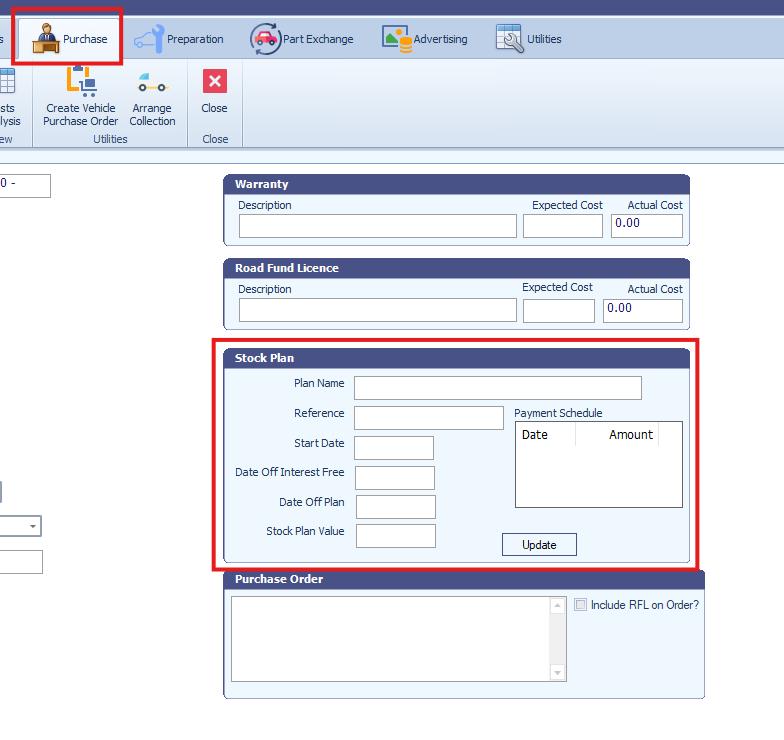Click Road Fund Licence Expected Cost field

pyautogui.click(x=558, y=311)
